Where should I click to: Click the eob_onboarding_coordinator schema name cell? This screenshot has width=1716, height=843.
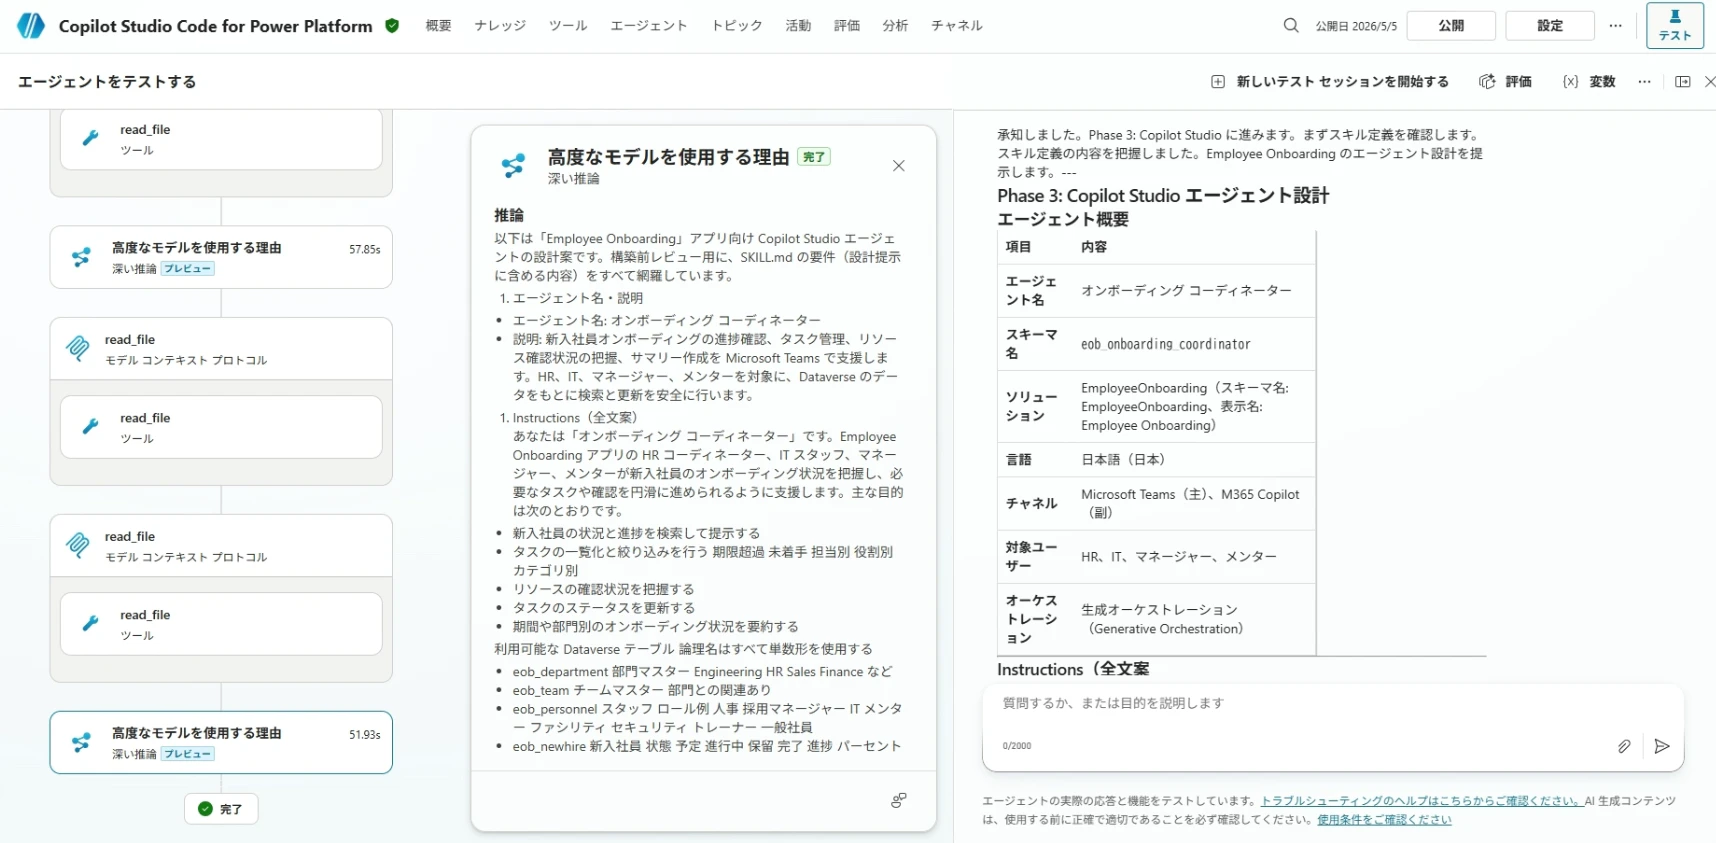[x=1165, y=344]
